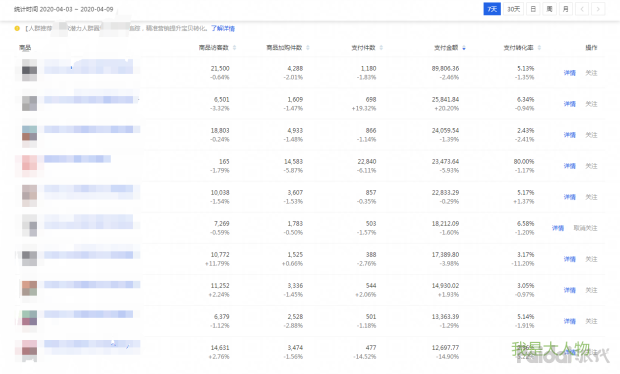The image size is (620, 374).
Task: Go to previous period arrow
Action: 582,9
